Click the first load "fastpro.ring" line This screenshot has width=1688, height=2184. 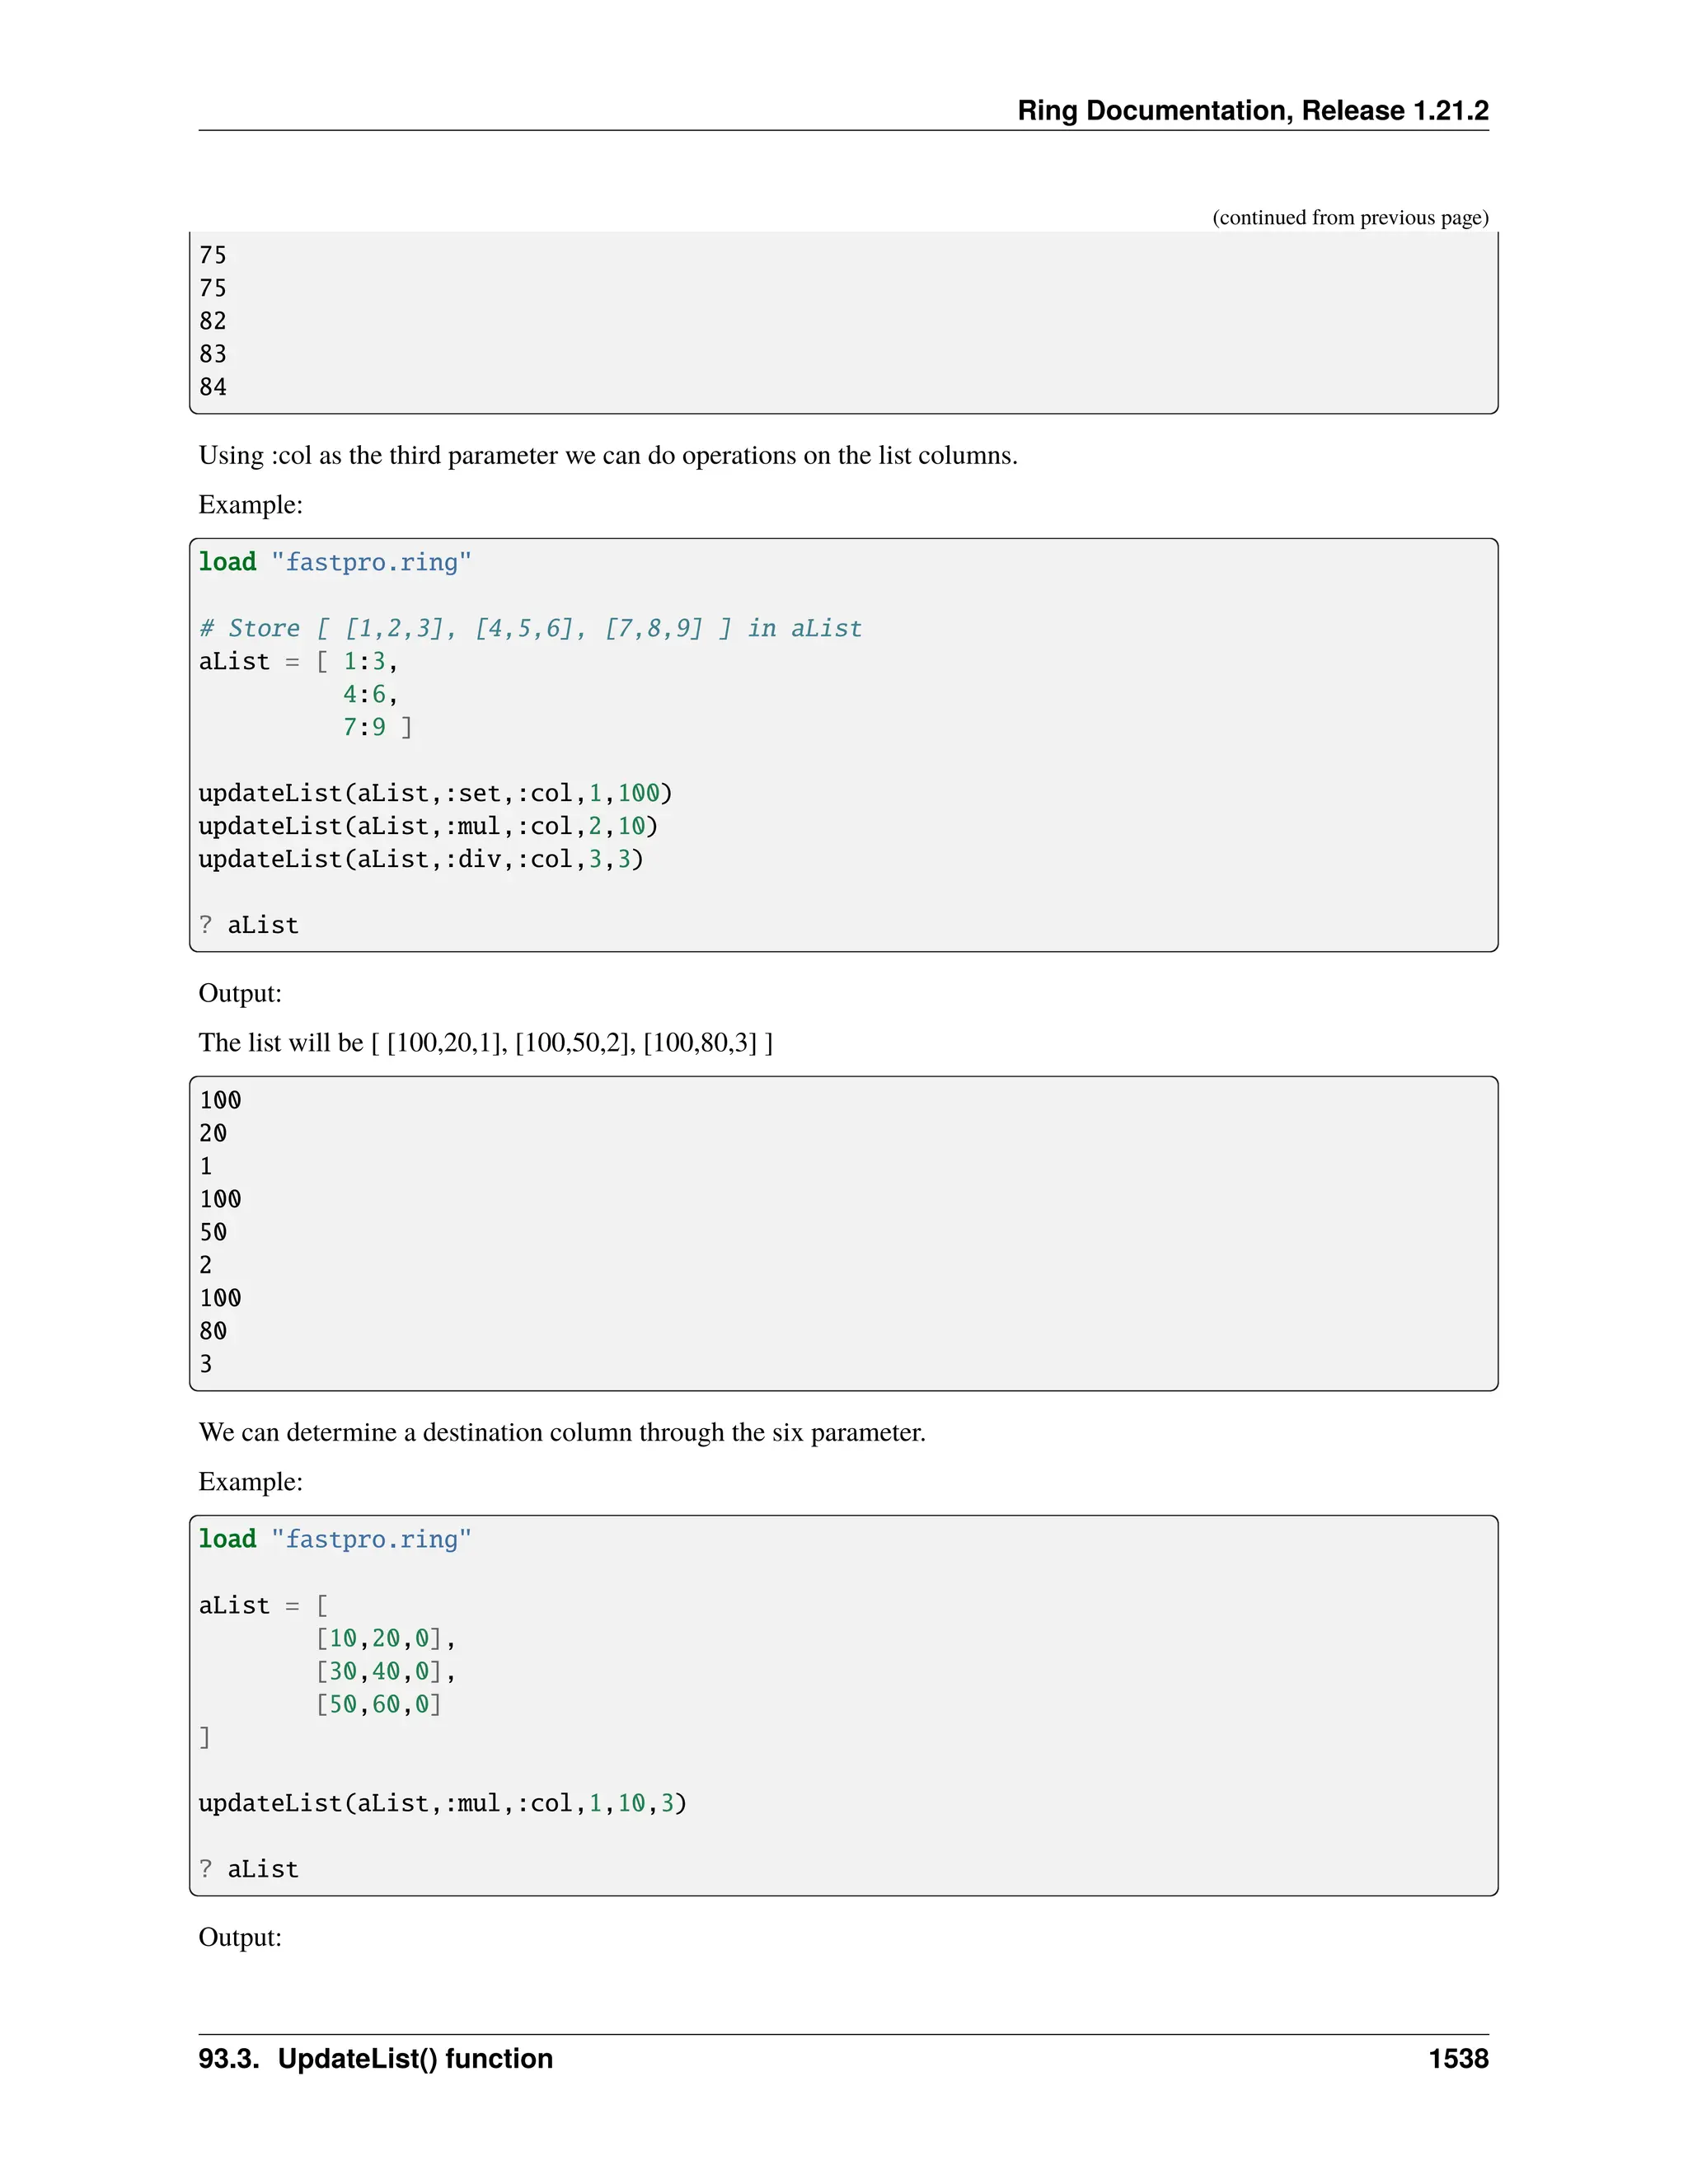[x=334, y=562]
